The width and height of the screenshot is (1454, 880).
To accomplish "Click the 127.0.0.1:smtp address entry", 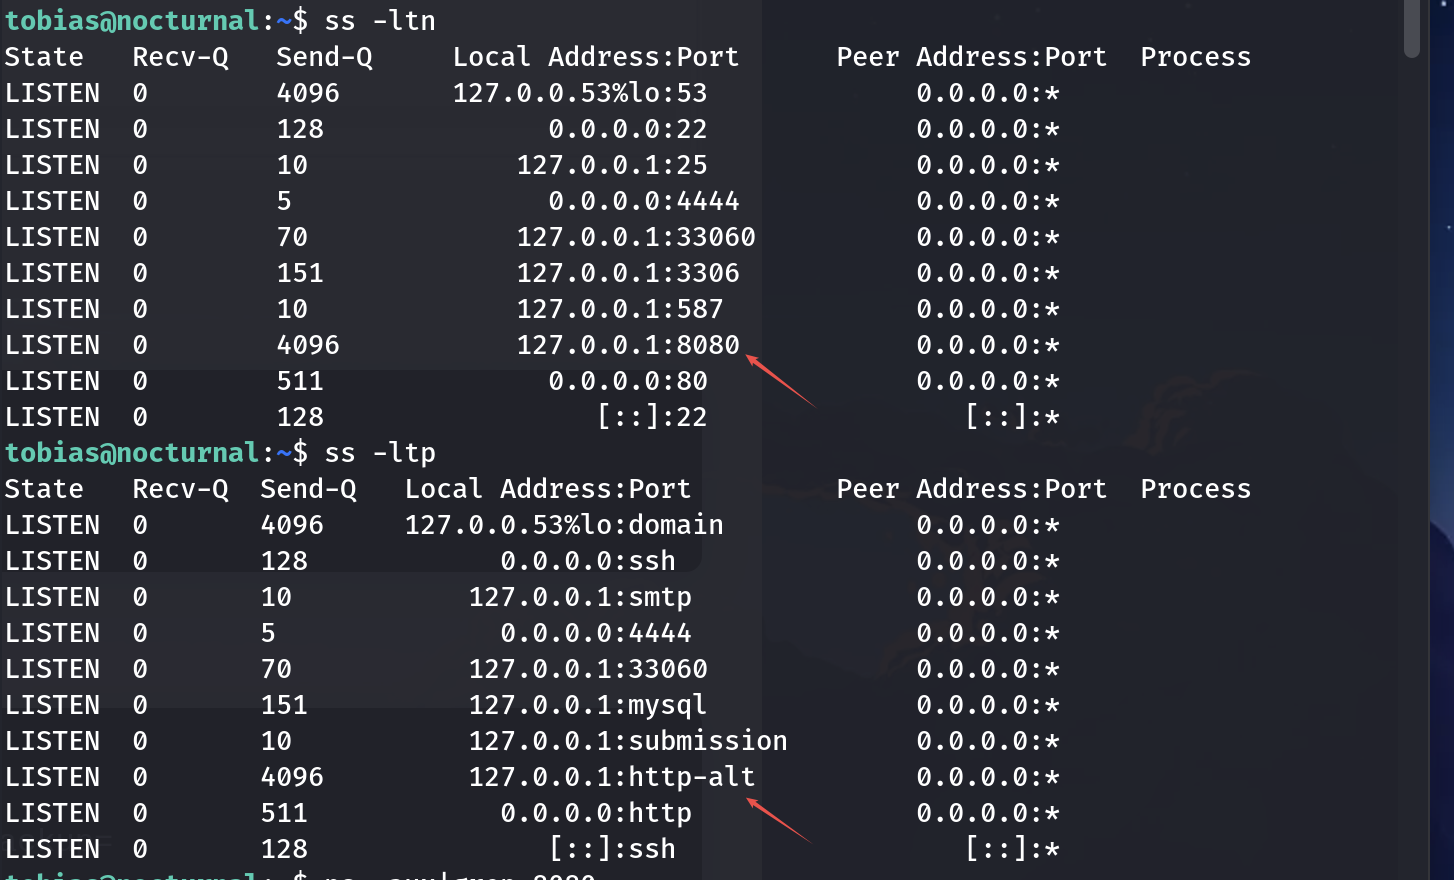I will point(580,597).
